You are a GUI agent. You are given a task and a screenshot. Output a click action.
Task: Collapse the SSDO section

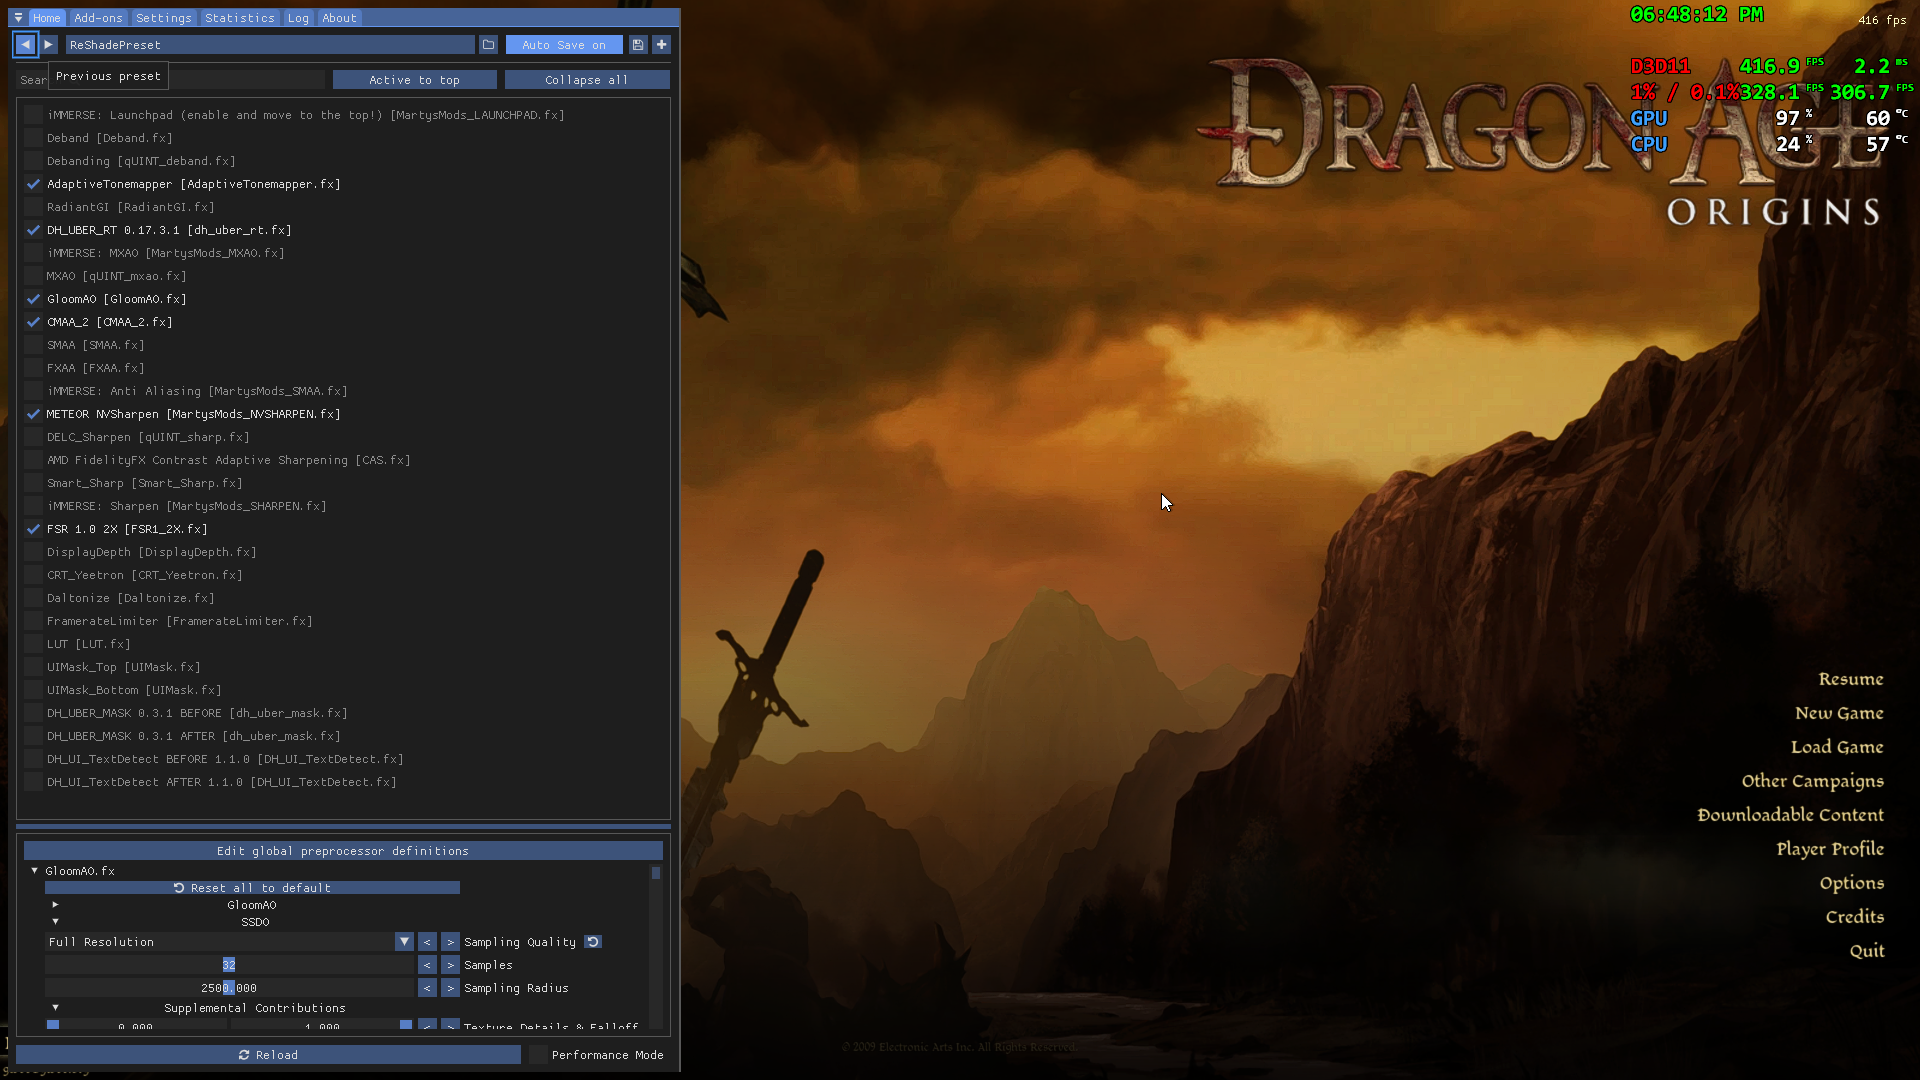[55, 922]
